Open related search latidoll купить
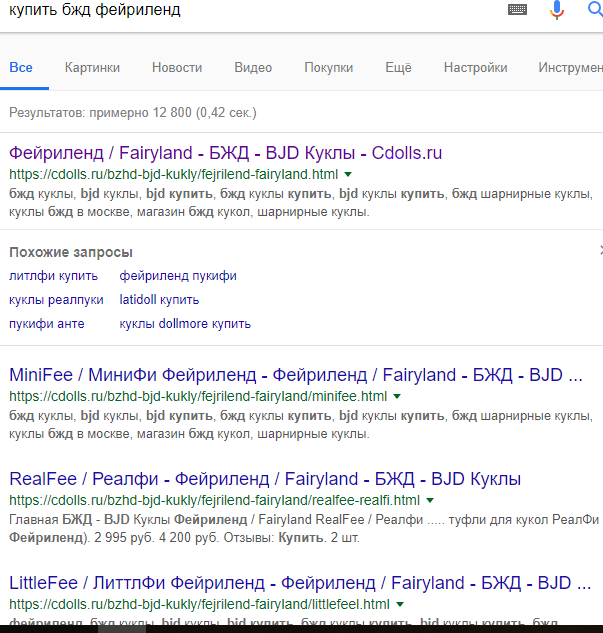Viewport: 603px width, 633px height. 159,300
